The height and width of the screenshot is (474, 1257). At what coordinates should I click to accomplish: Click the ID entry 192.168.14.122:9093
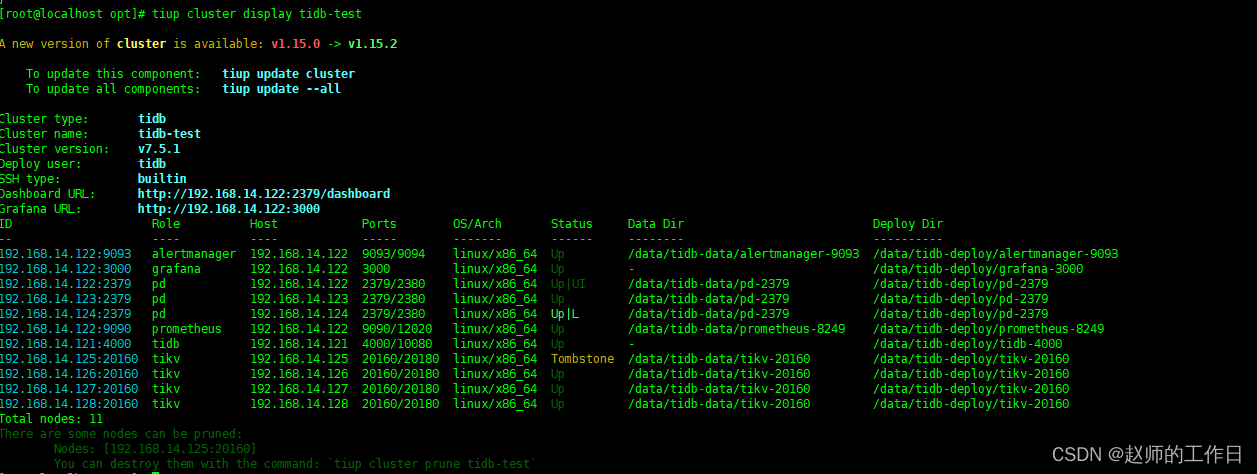tap(66, 254)
